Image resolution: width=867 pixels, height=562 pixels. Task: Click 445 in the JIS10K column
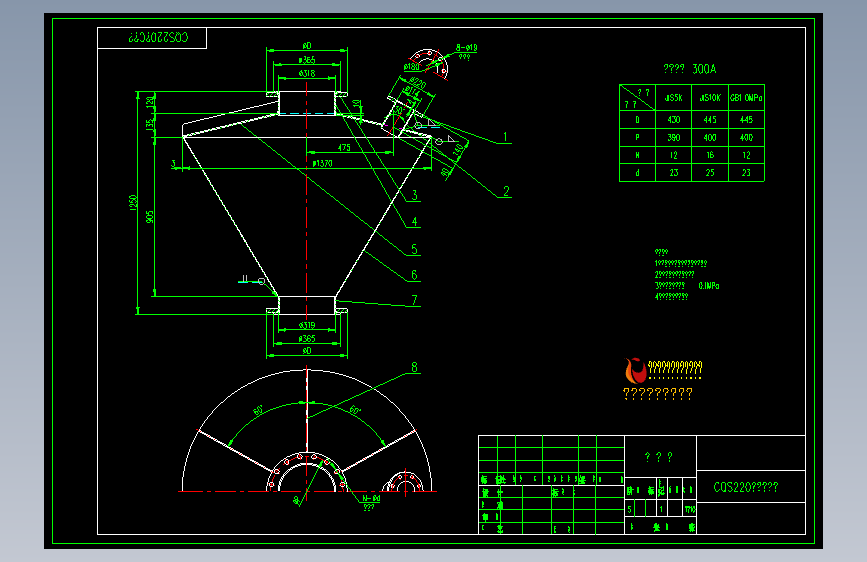[710, 119]
